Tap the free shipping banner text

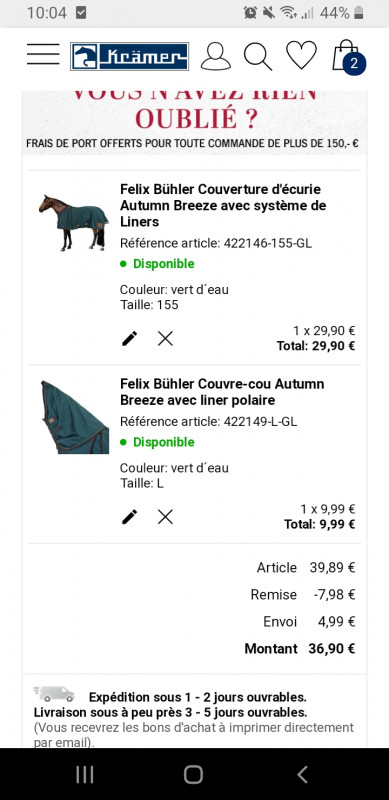192,143
